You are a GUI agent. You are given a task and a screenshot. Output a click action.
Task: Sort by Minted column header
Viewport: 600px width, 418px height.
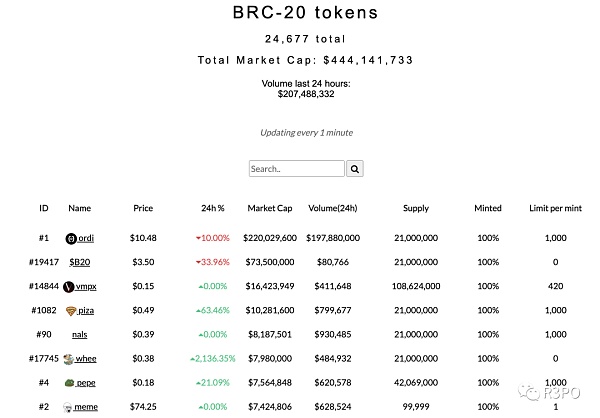click(x=488, y=208)
